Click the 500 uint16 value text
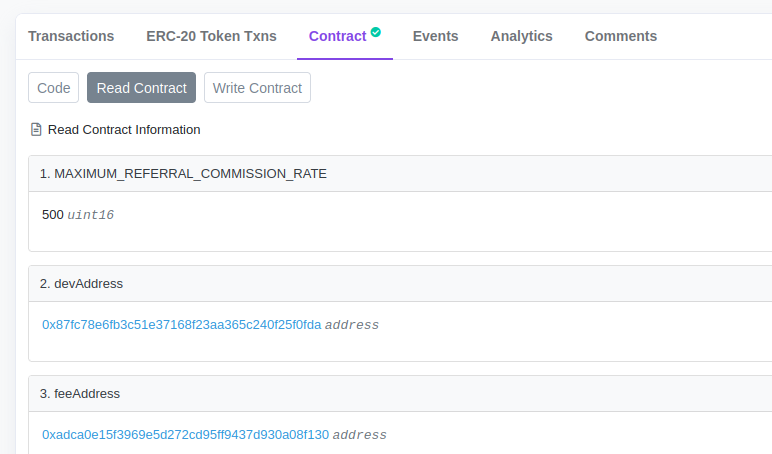This screenshot has width=772, height=454. point(78,215)
